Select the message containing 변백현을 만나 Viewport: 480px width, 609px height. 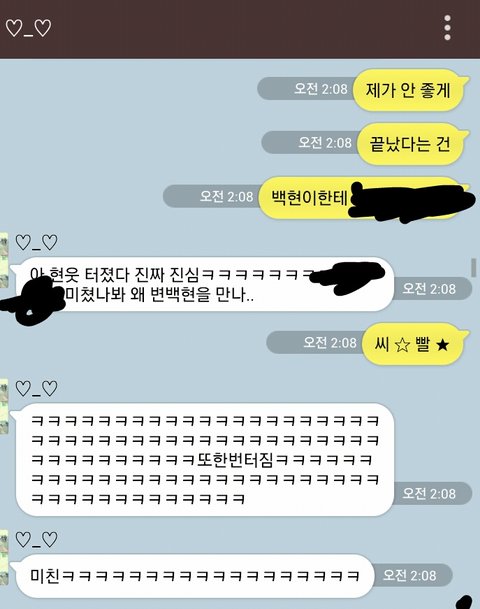202,284
